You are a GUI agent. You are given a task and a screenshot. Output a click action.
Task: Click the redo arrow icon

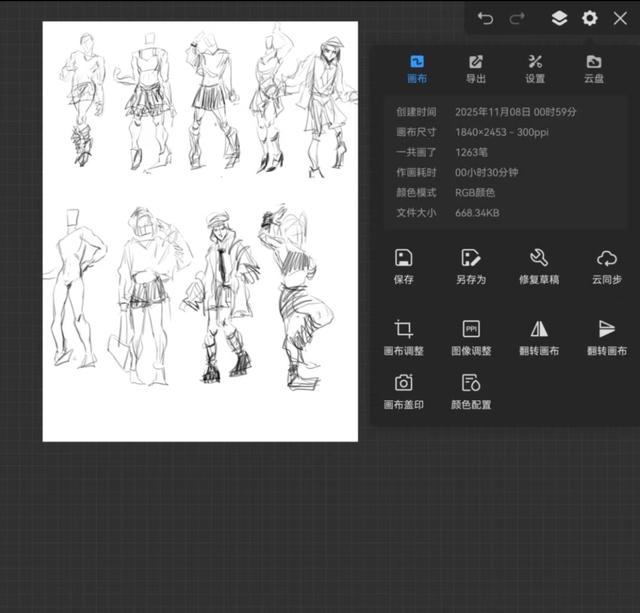point(517,18)
